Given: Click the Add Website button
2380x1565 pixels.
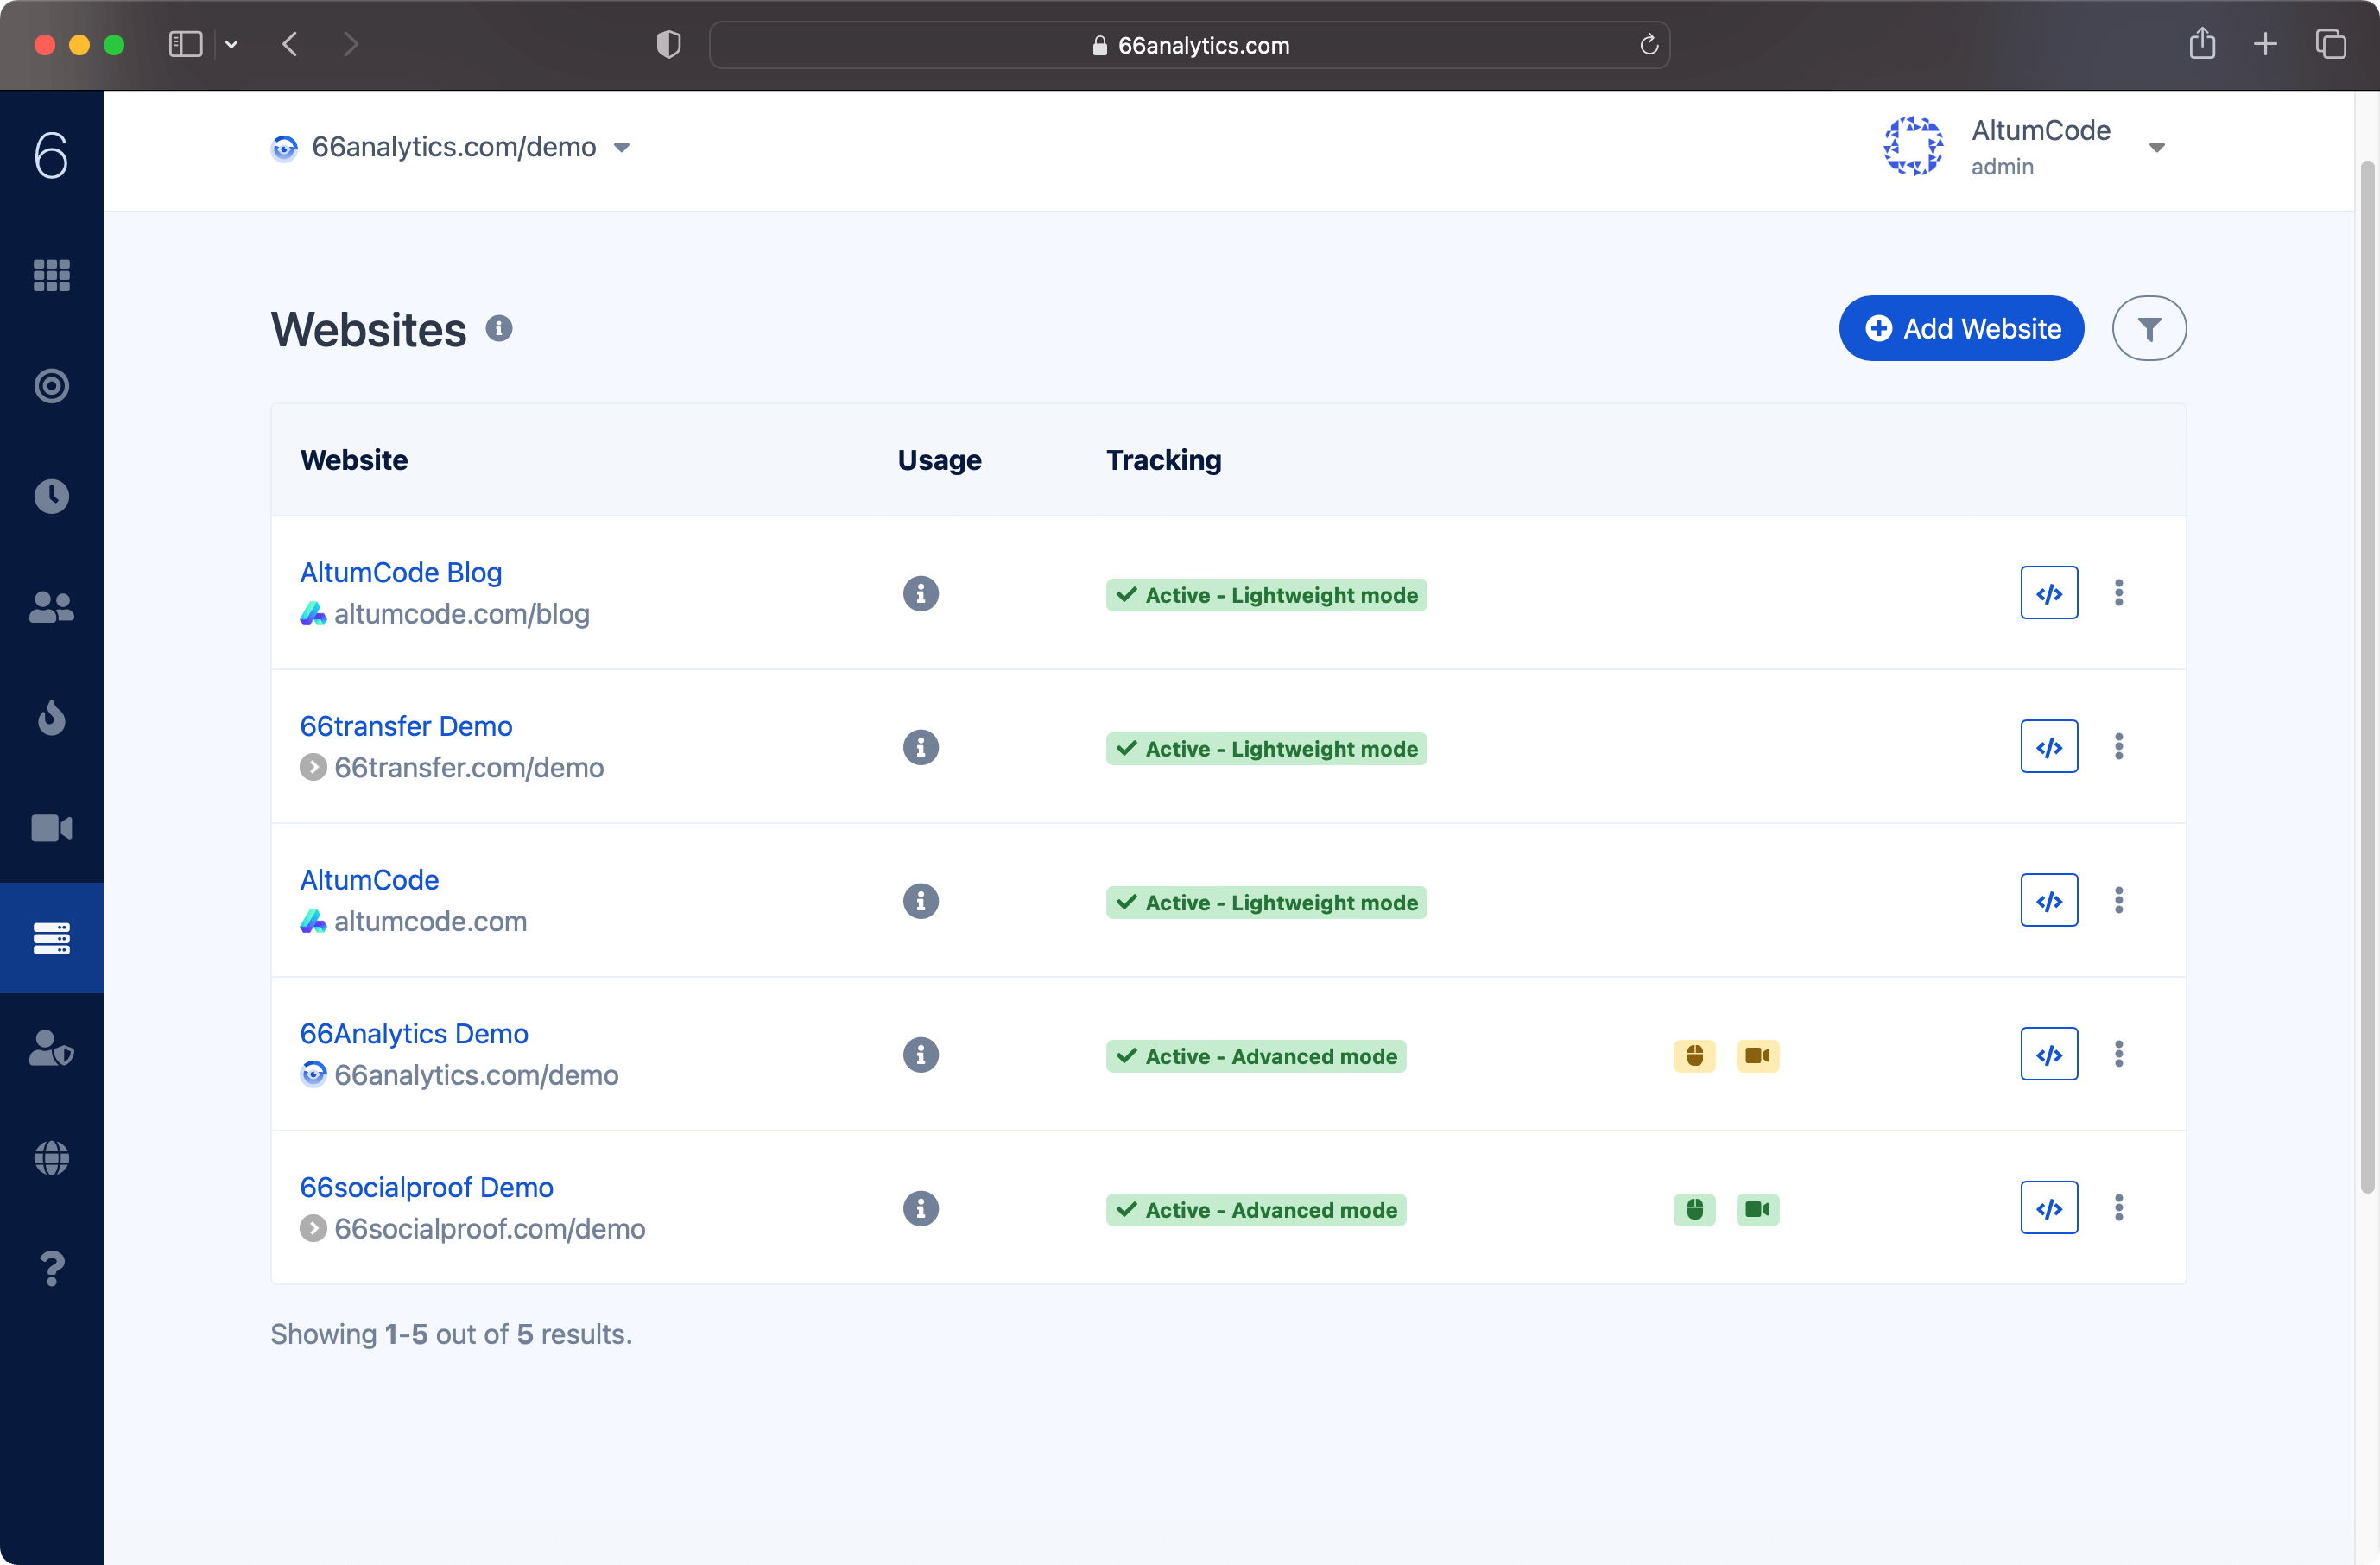Looking at the screenshot, I should click(1963, 328).
